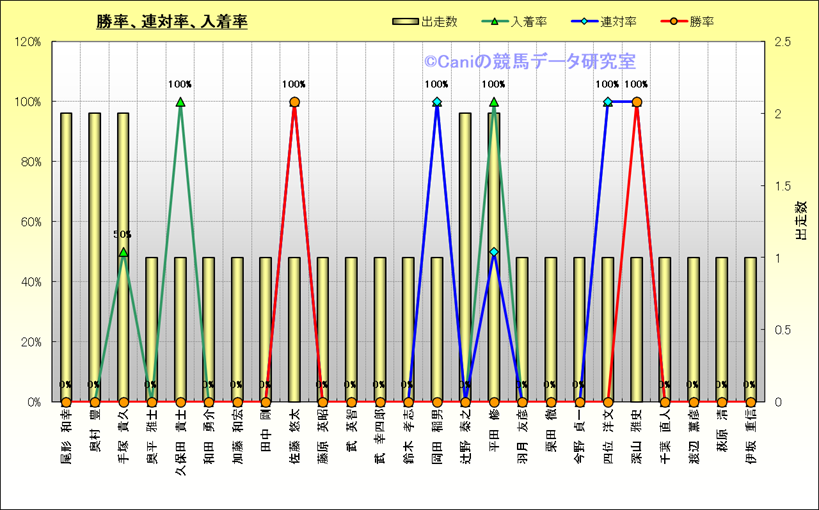Click the orange 100% marker above 深山 雅史
This screenshot has width=819, height=510.
pyautogui.click(x=637, y=102)
